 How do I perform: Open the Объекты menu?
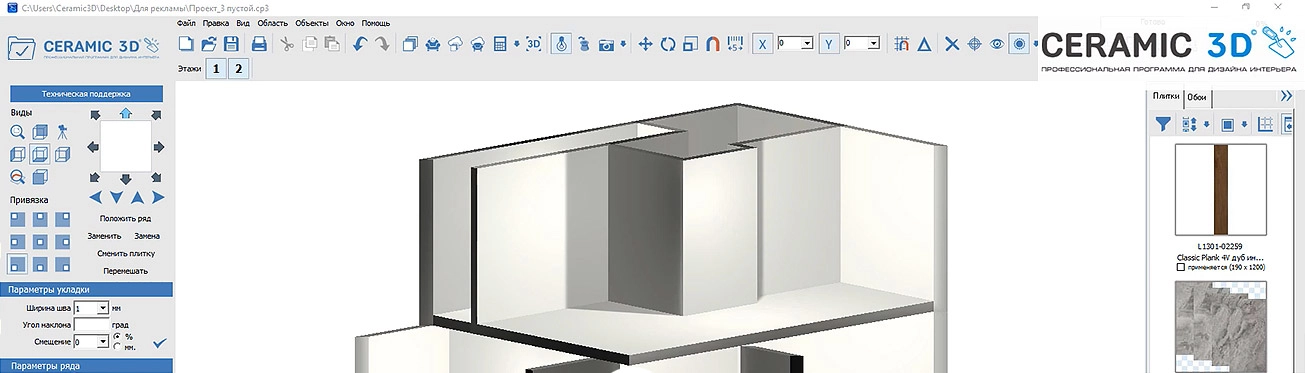[312, 22]
